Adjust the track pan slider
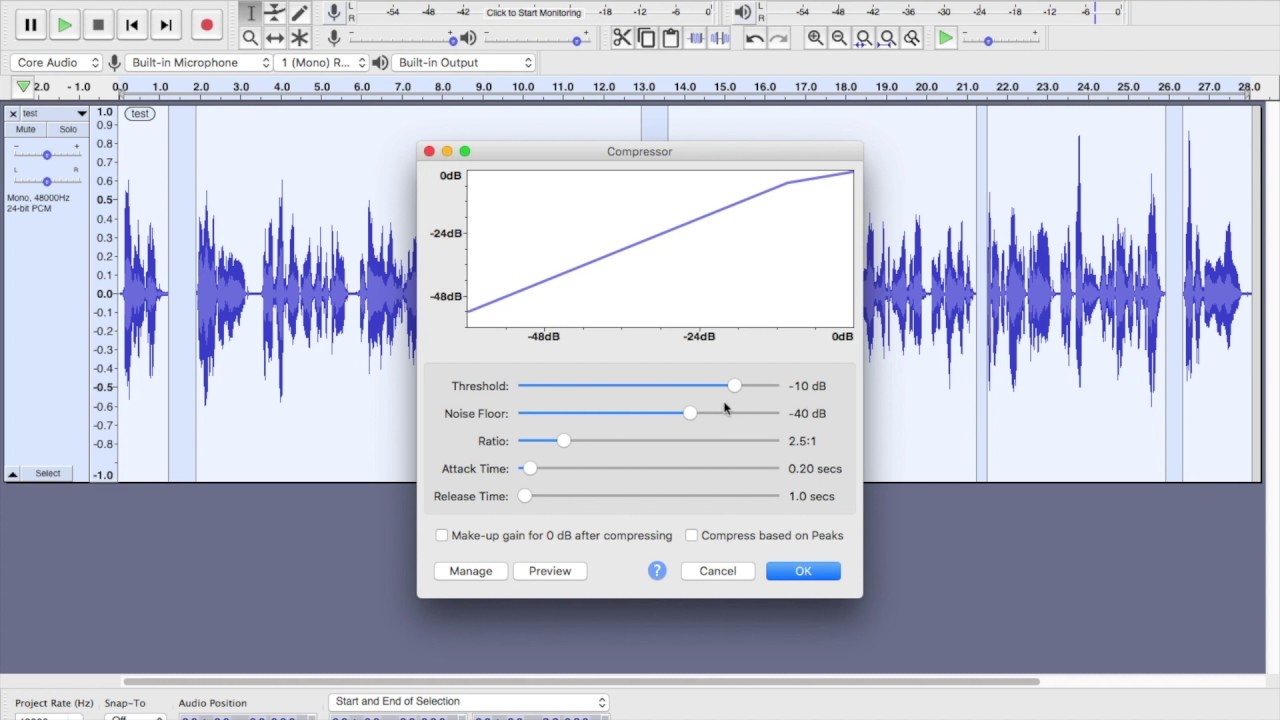Screen dimensions: 1280x720 (46, 181)
